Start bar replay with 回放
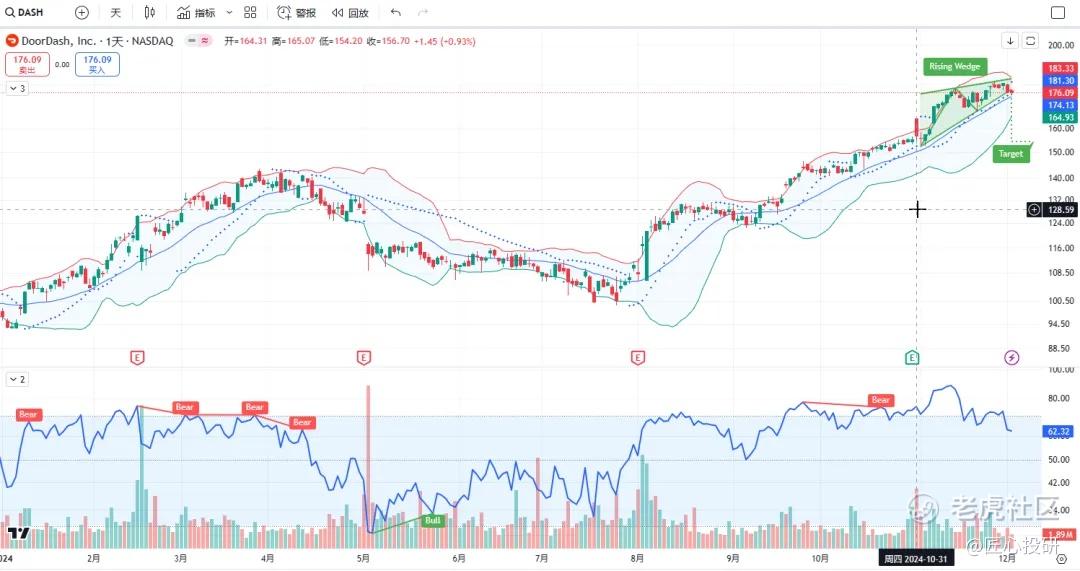 coord(350,12)
